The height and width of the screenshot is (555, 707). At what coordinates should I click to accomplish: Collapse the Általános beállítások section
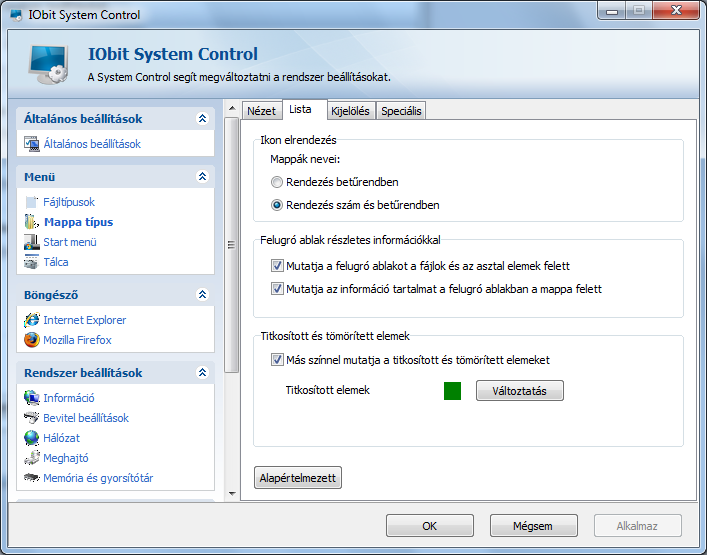tap(202, 119)
